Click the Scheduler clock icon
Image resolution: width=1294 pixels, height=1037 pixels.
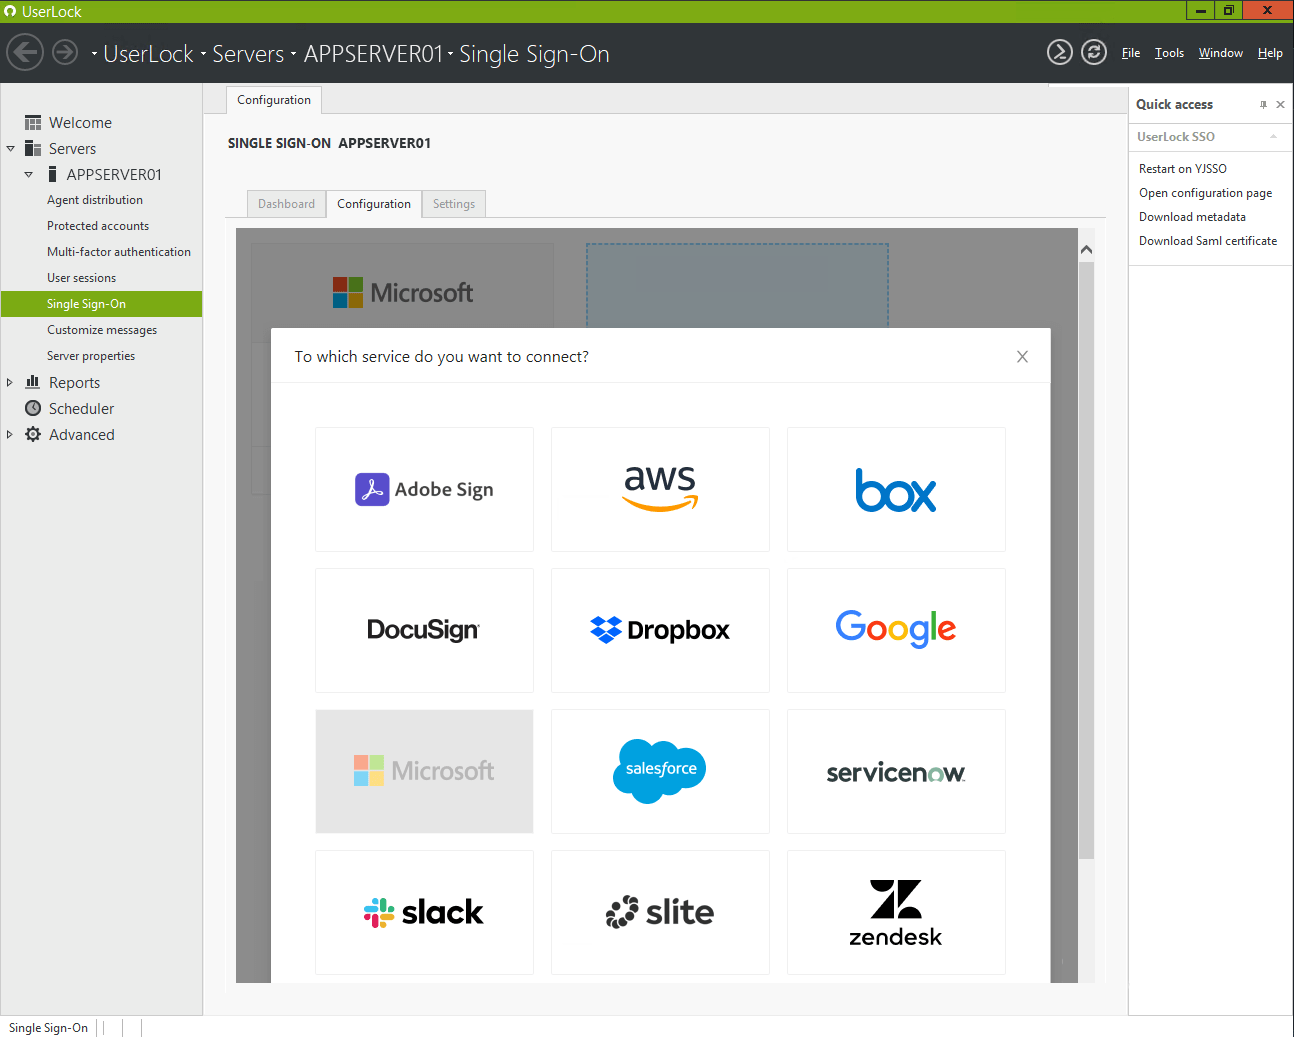click(x=33, y=408)
